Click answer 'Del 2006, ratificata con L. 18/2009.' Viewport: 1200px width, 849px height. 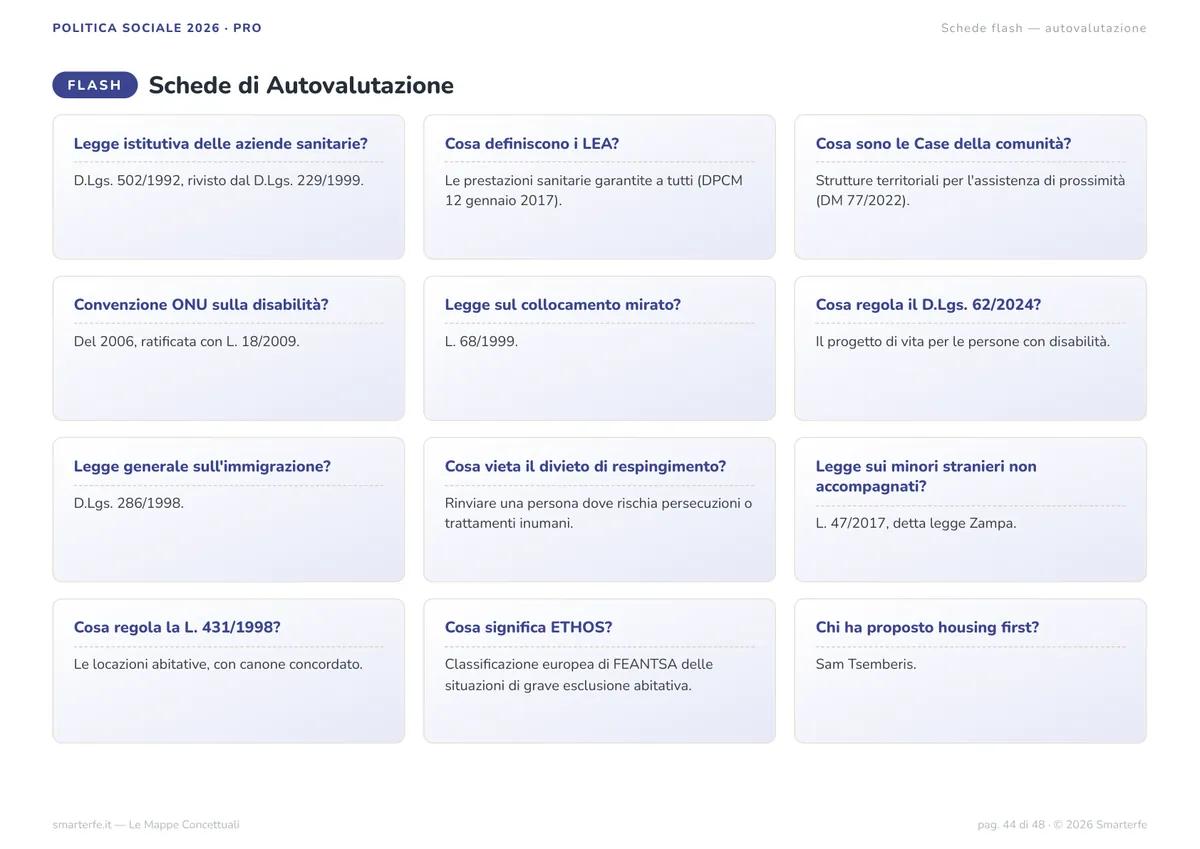coord(187,341)
